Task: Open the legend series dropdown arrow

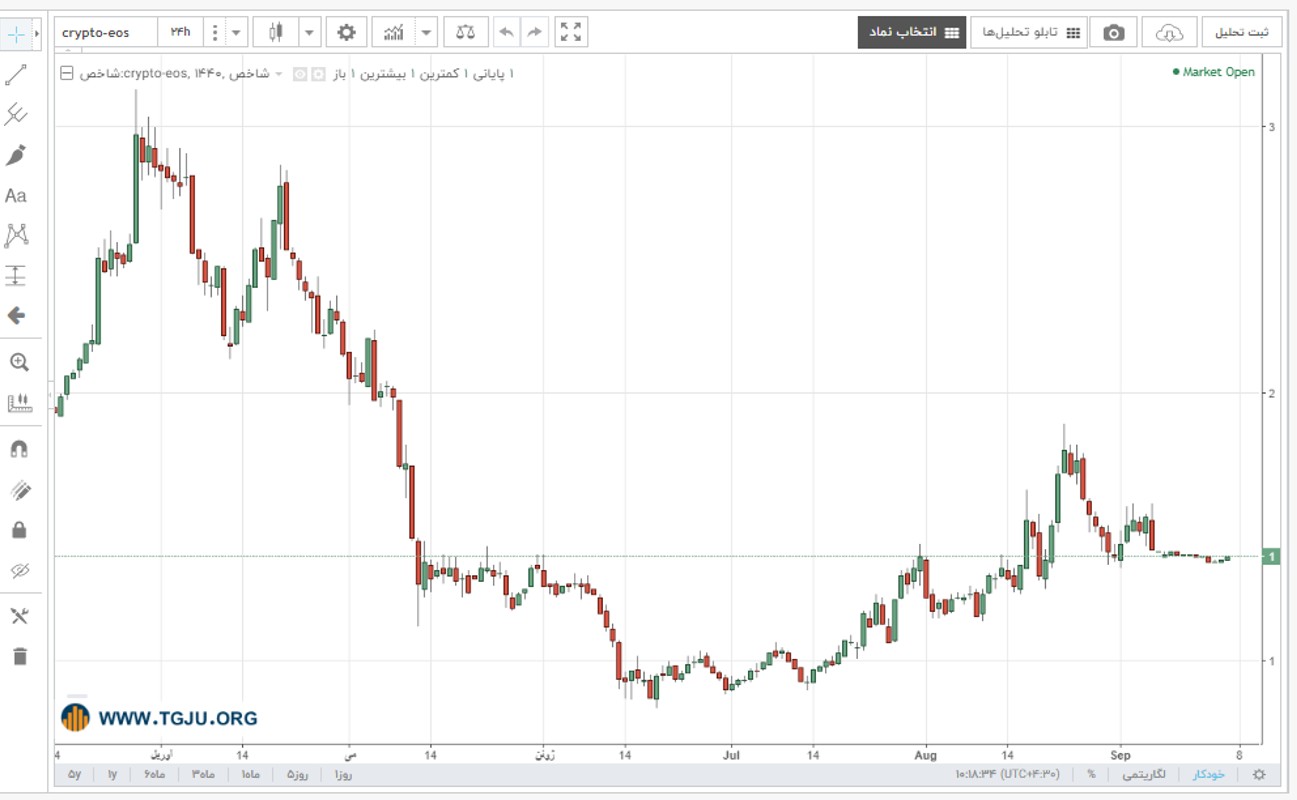Action: (x=278, y=73)
